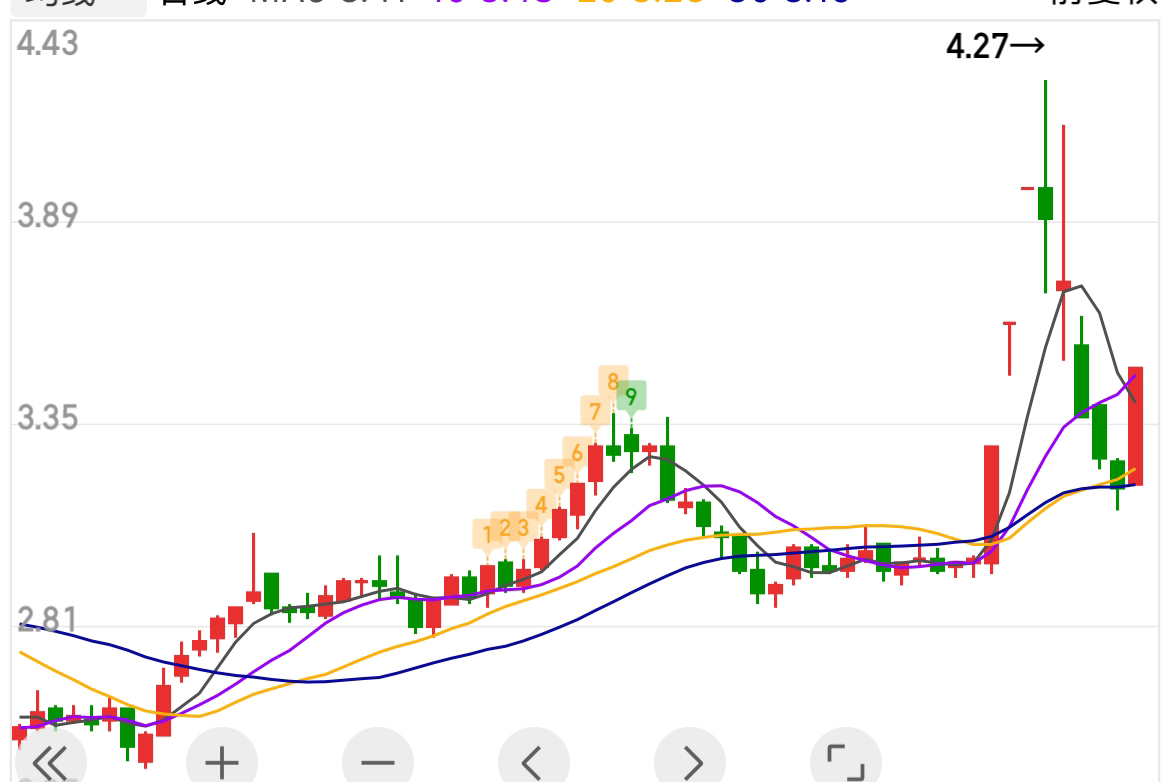The width and height of the screenshot is (1170, 782).
Task: Select the green sequence marker numbered 9
Action: click(x=631, y=396)
